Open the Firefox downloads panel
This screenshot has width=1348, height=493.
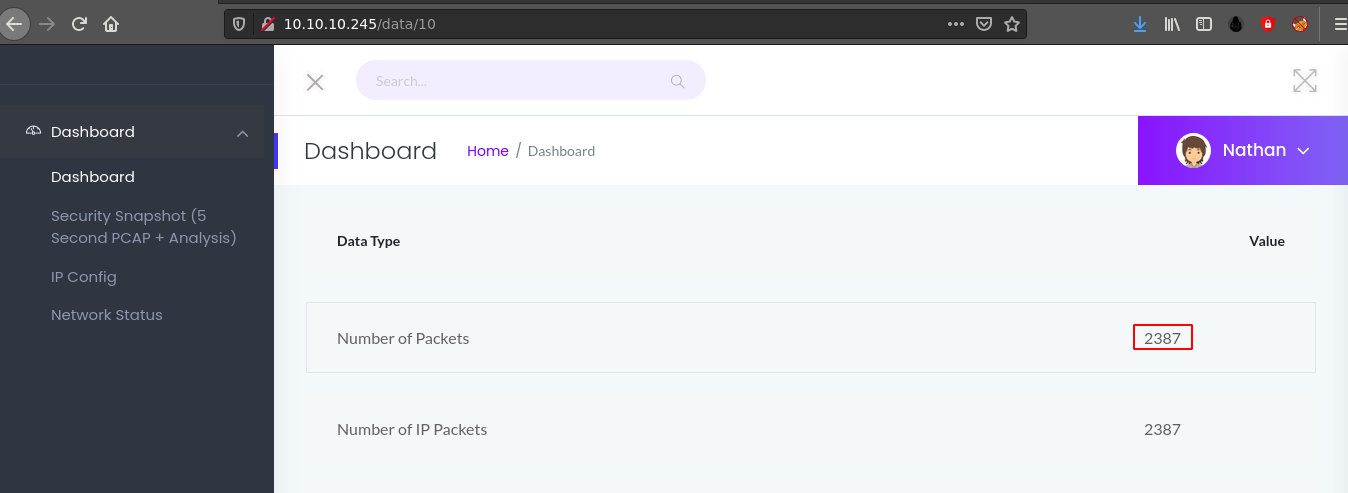[x=1140, y=24]
